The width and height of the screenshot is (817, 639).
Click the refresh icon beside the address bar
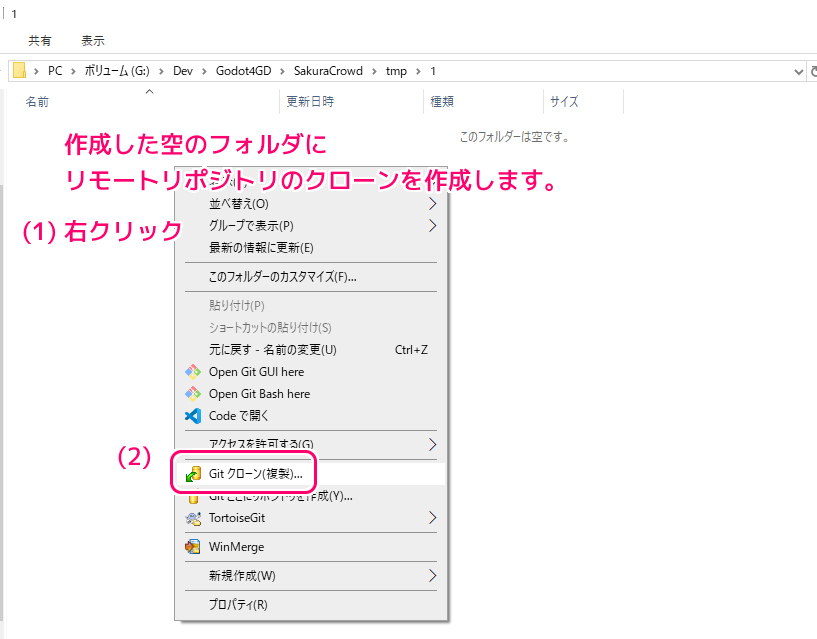(812, 71)
